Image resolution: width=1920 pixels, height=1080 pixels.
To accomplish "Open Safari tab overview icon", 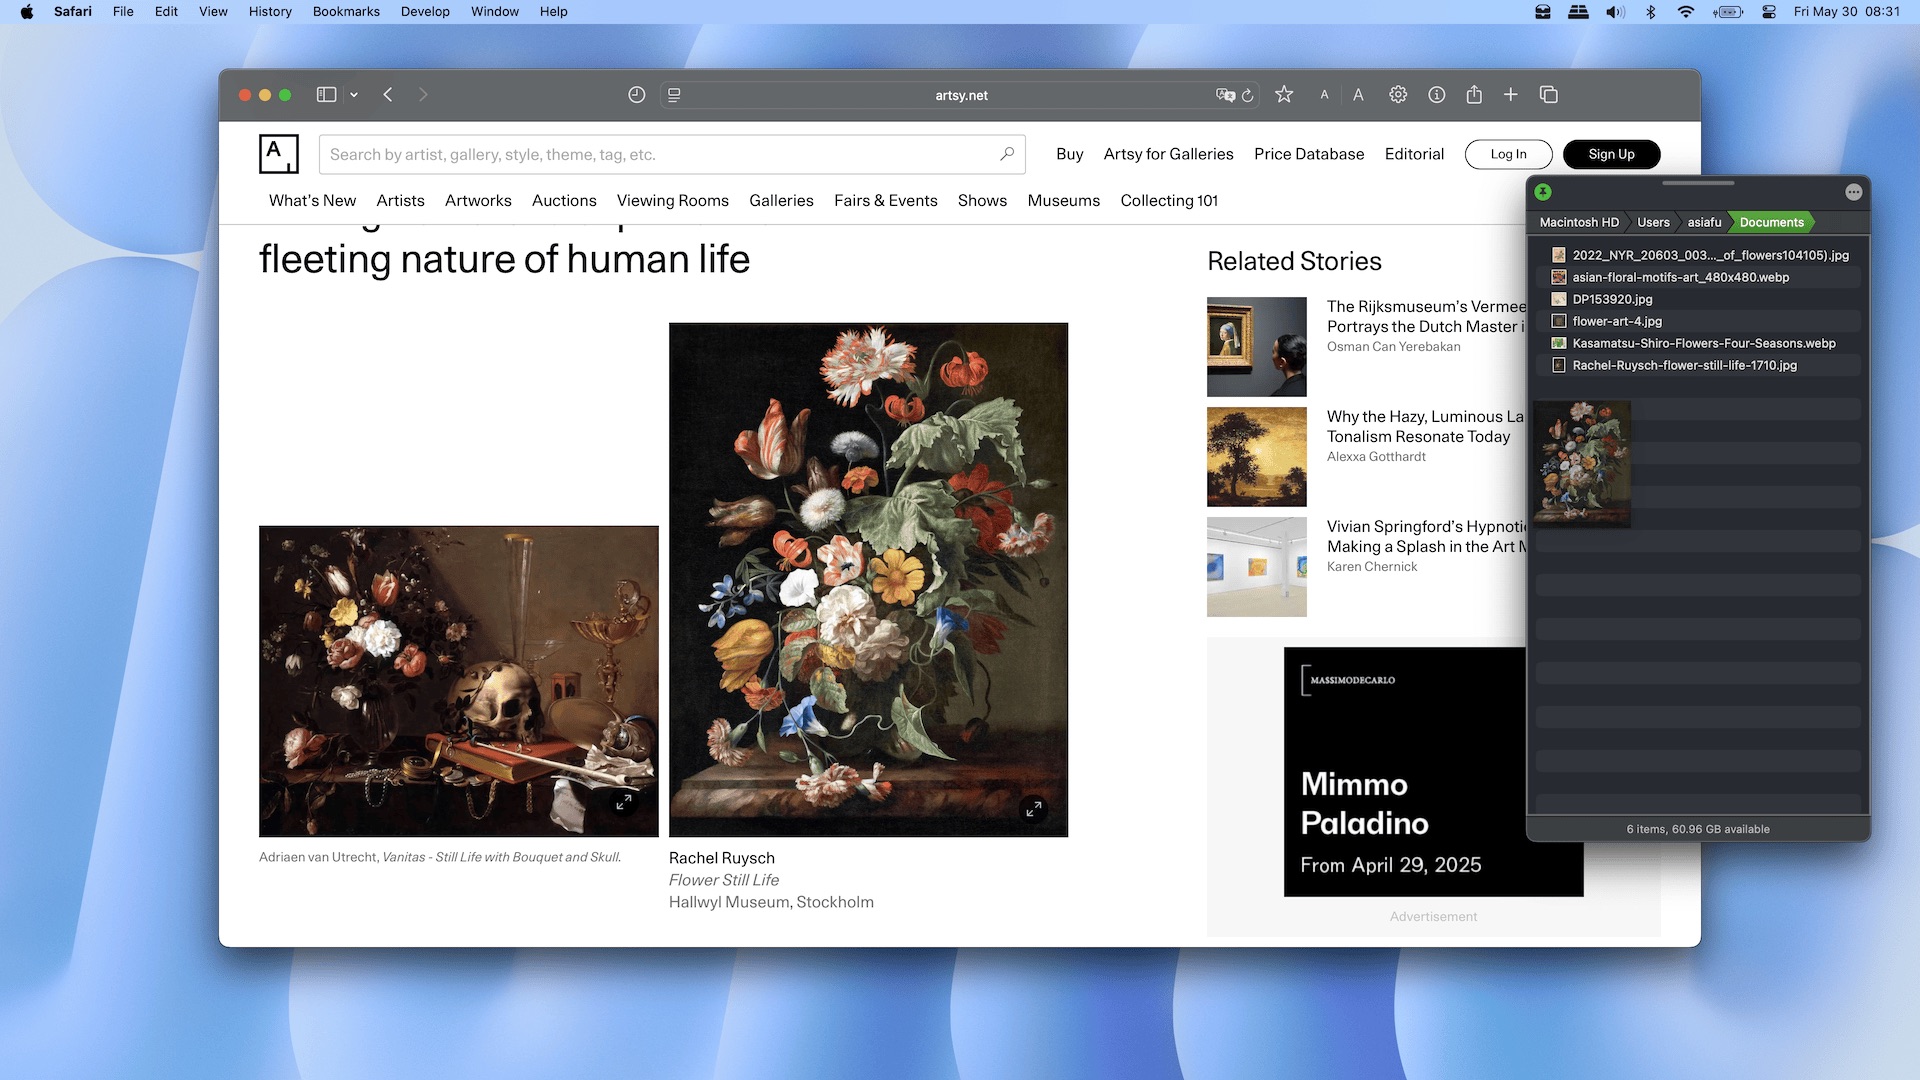I will [1548, 94].
